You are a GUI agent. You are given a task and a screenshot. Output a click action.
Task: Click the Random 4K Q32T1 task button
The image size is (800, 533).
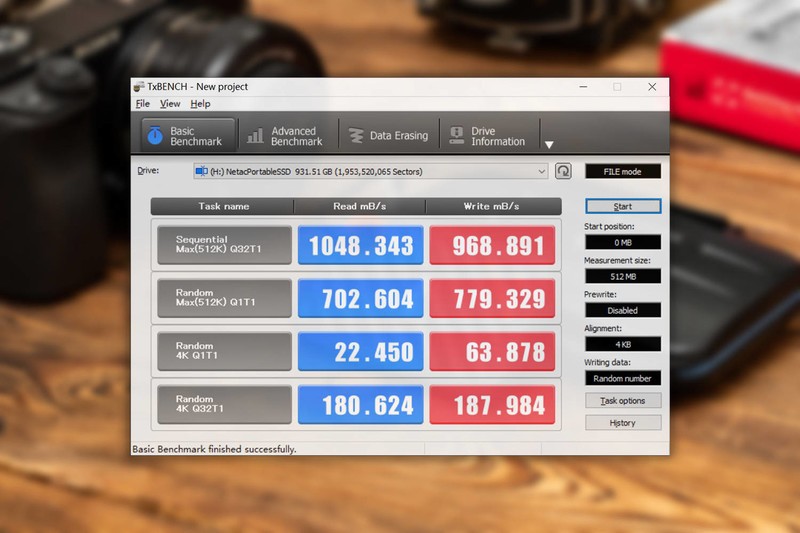(x=224, y=404)
